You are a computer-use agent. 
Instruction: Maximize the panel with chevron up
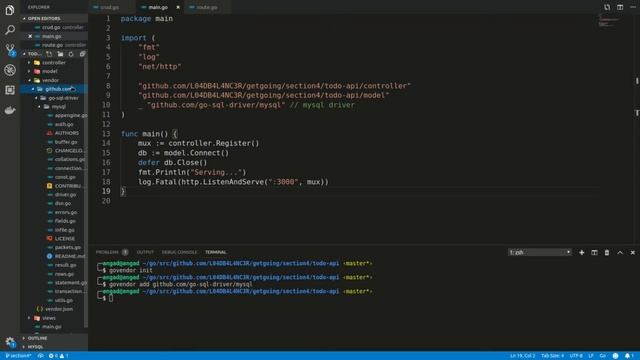[x=620, y=253]
